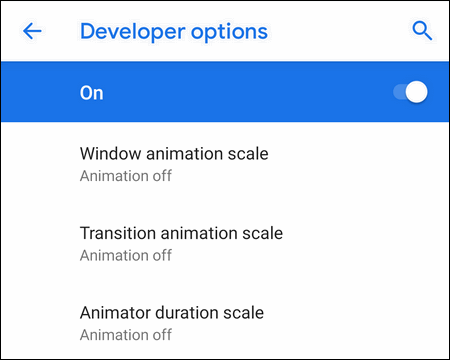Select "Animation off" under Transition animation scale

[126, 255]
